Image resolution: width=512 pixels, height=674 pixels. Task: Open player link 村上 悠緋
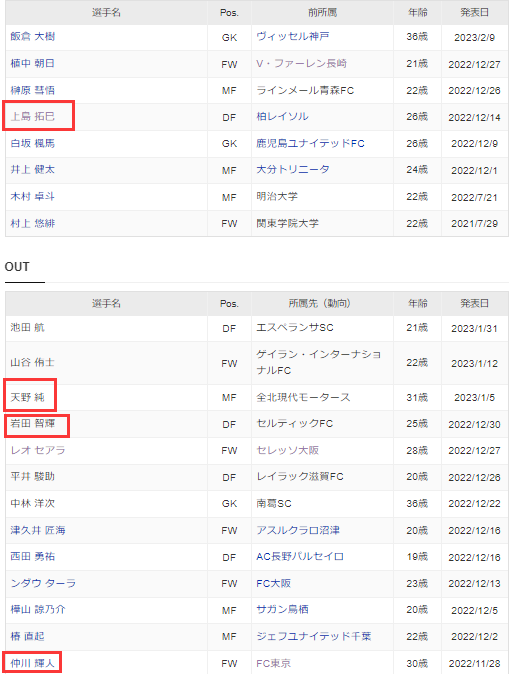[x=33, y=223]
